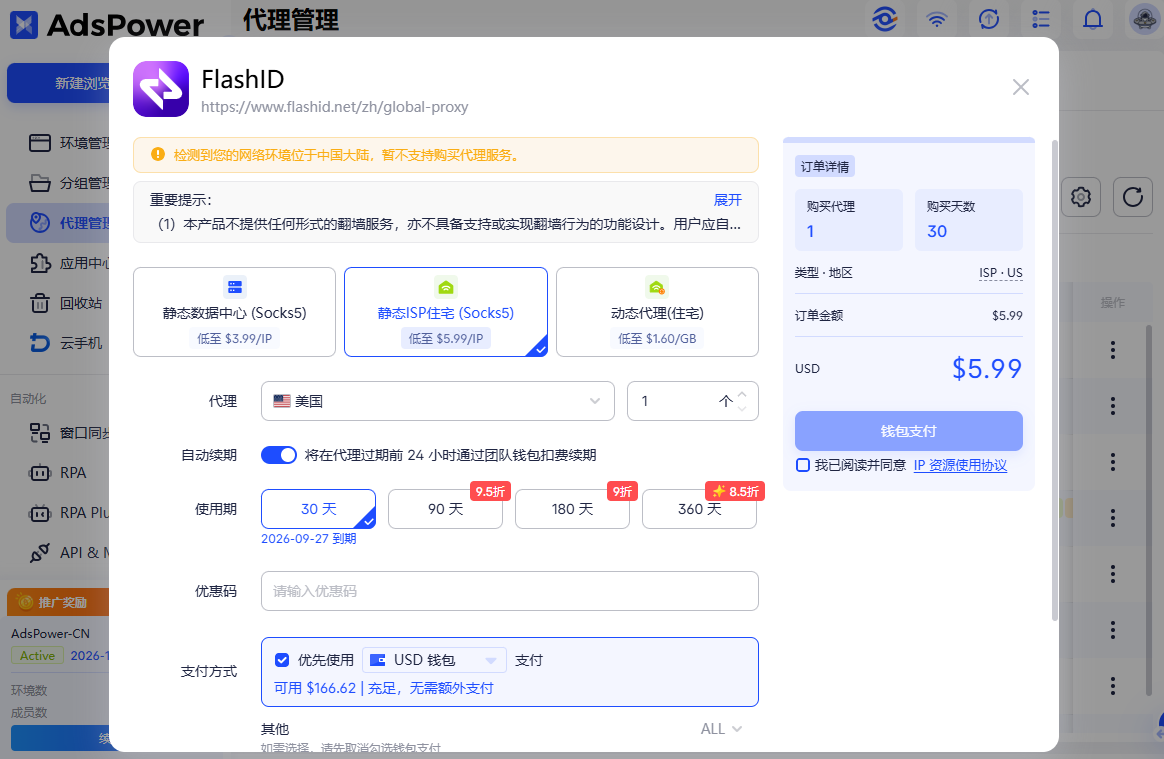Uncheck the 优先使用 wallet payment checkbox
This screenshot has width=1164, height=759.
(282, 660)
